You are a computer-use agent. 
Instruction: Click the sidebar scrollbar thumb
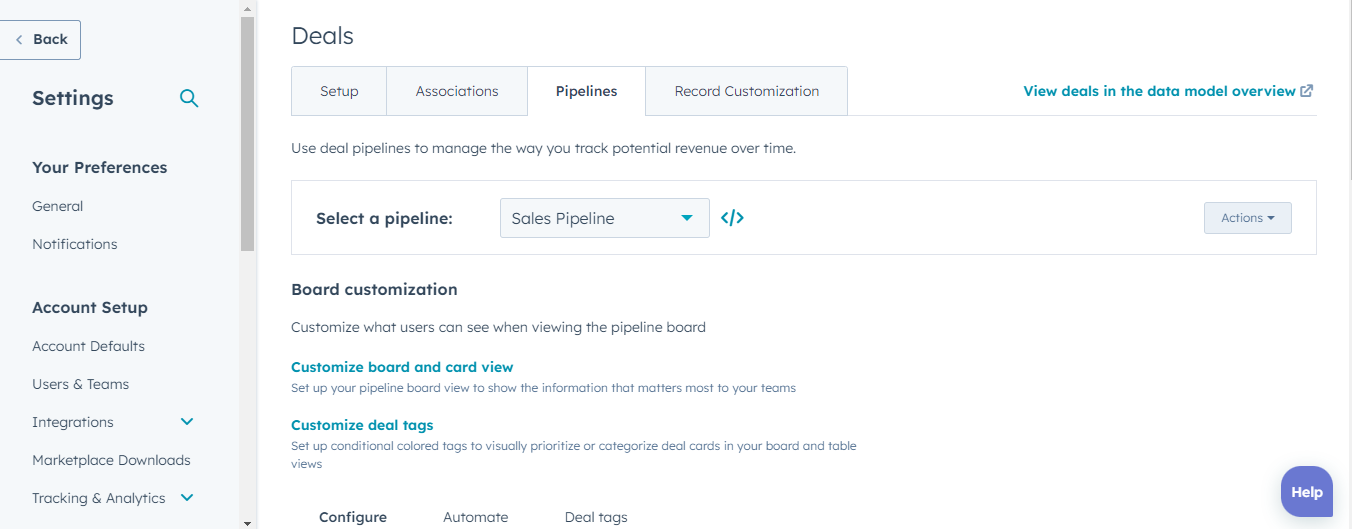point(248,133)
